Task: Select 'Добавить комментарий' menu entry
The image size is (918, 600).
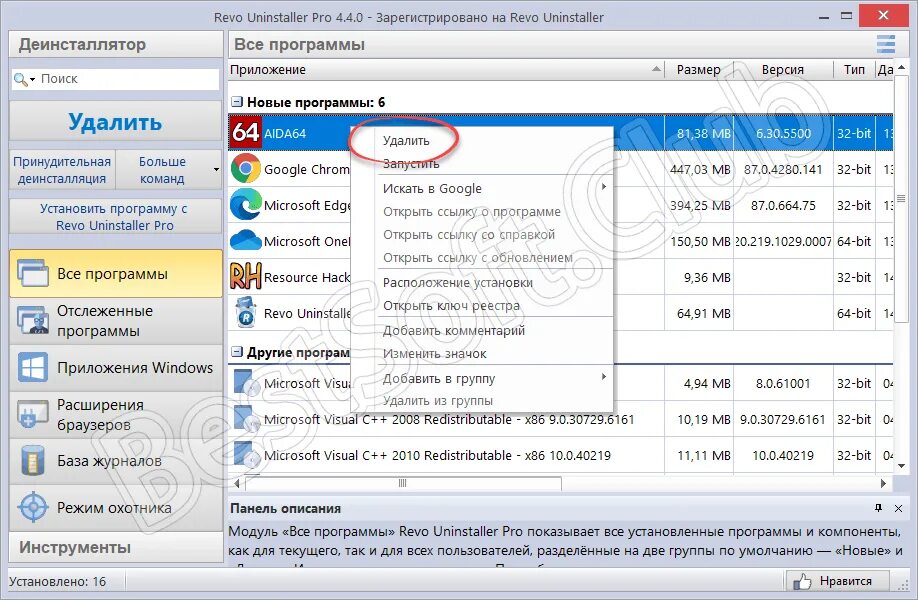Action: [454, 330]
